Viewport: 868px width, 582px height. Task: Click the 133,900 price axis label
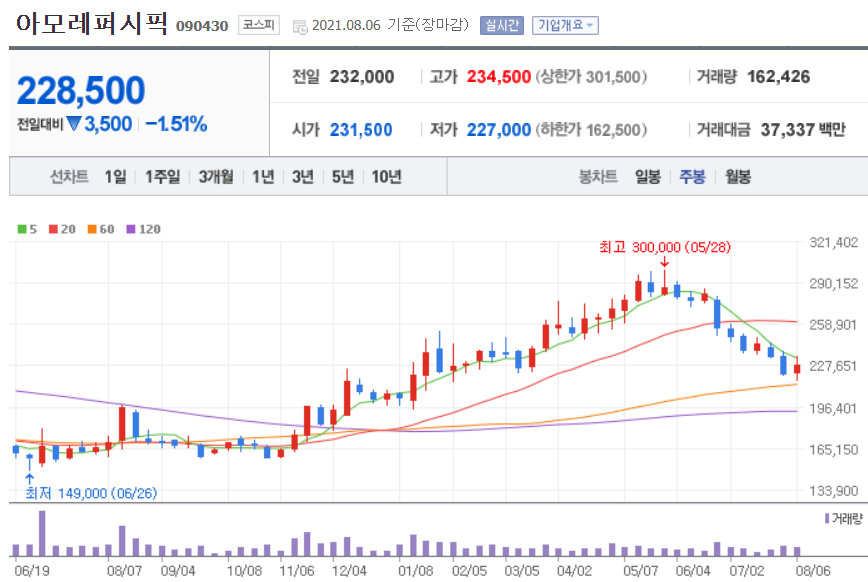[834, 491]
